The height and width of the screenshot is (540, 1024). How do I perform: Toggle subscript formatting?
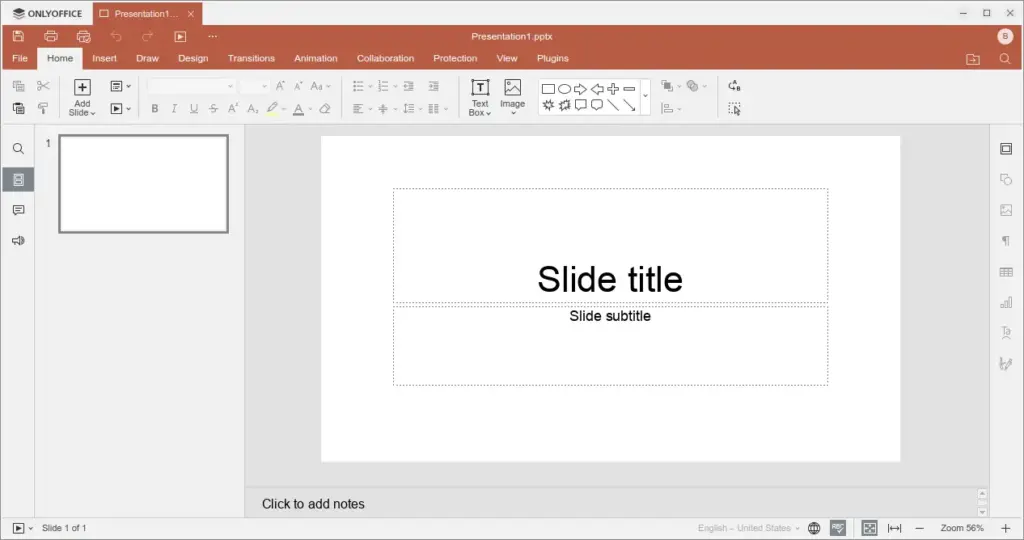click(253, 108)
